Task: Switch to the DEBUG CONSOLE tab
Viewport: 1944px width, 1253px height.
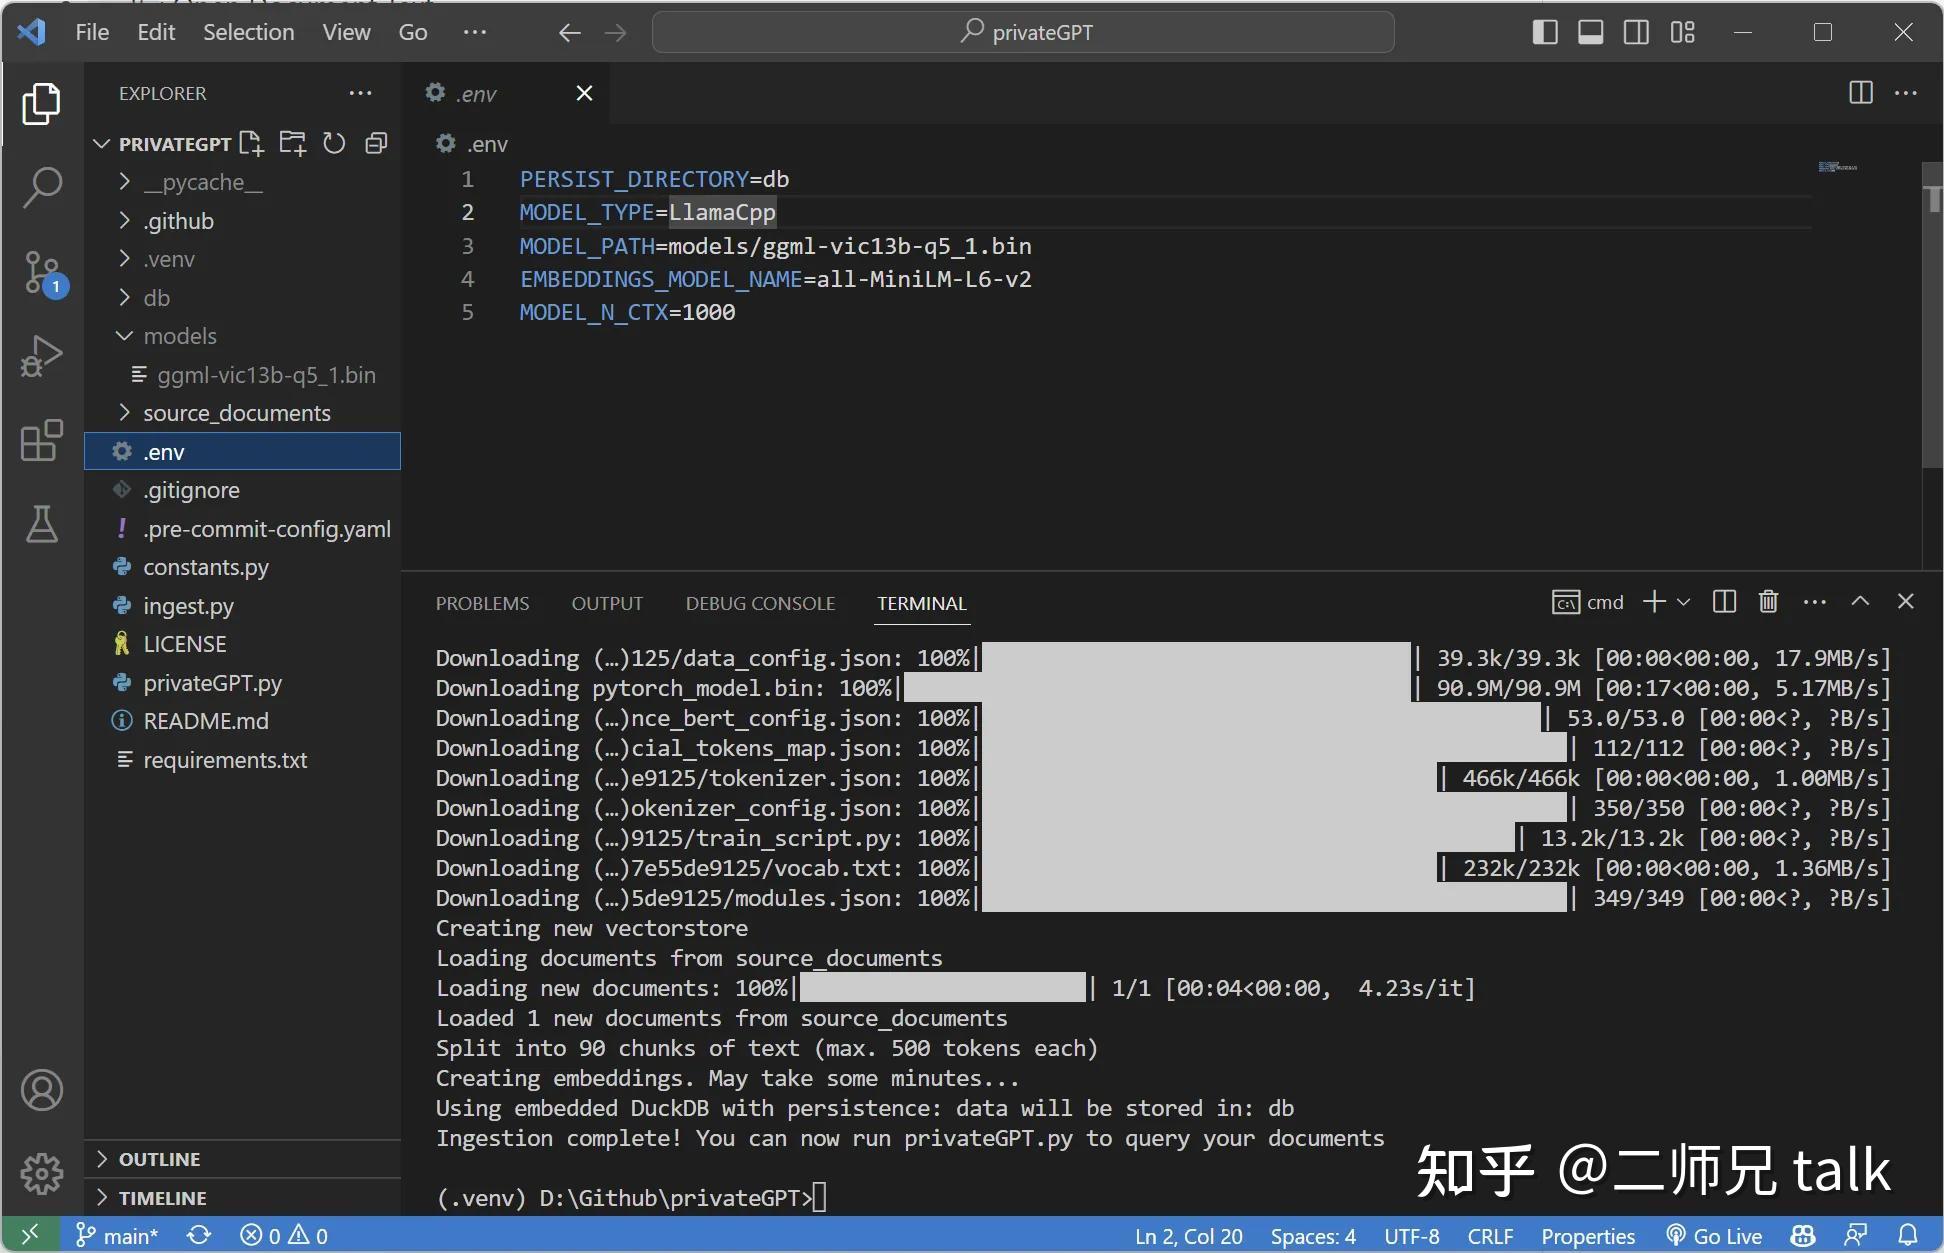Action: coord(759,603)
